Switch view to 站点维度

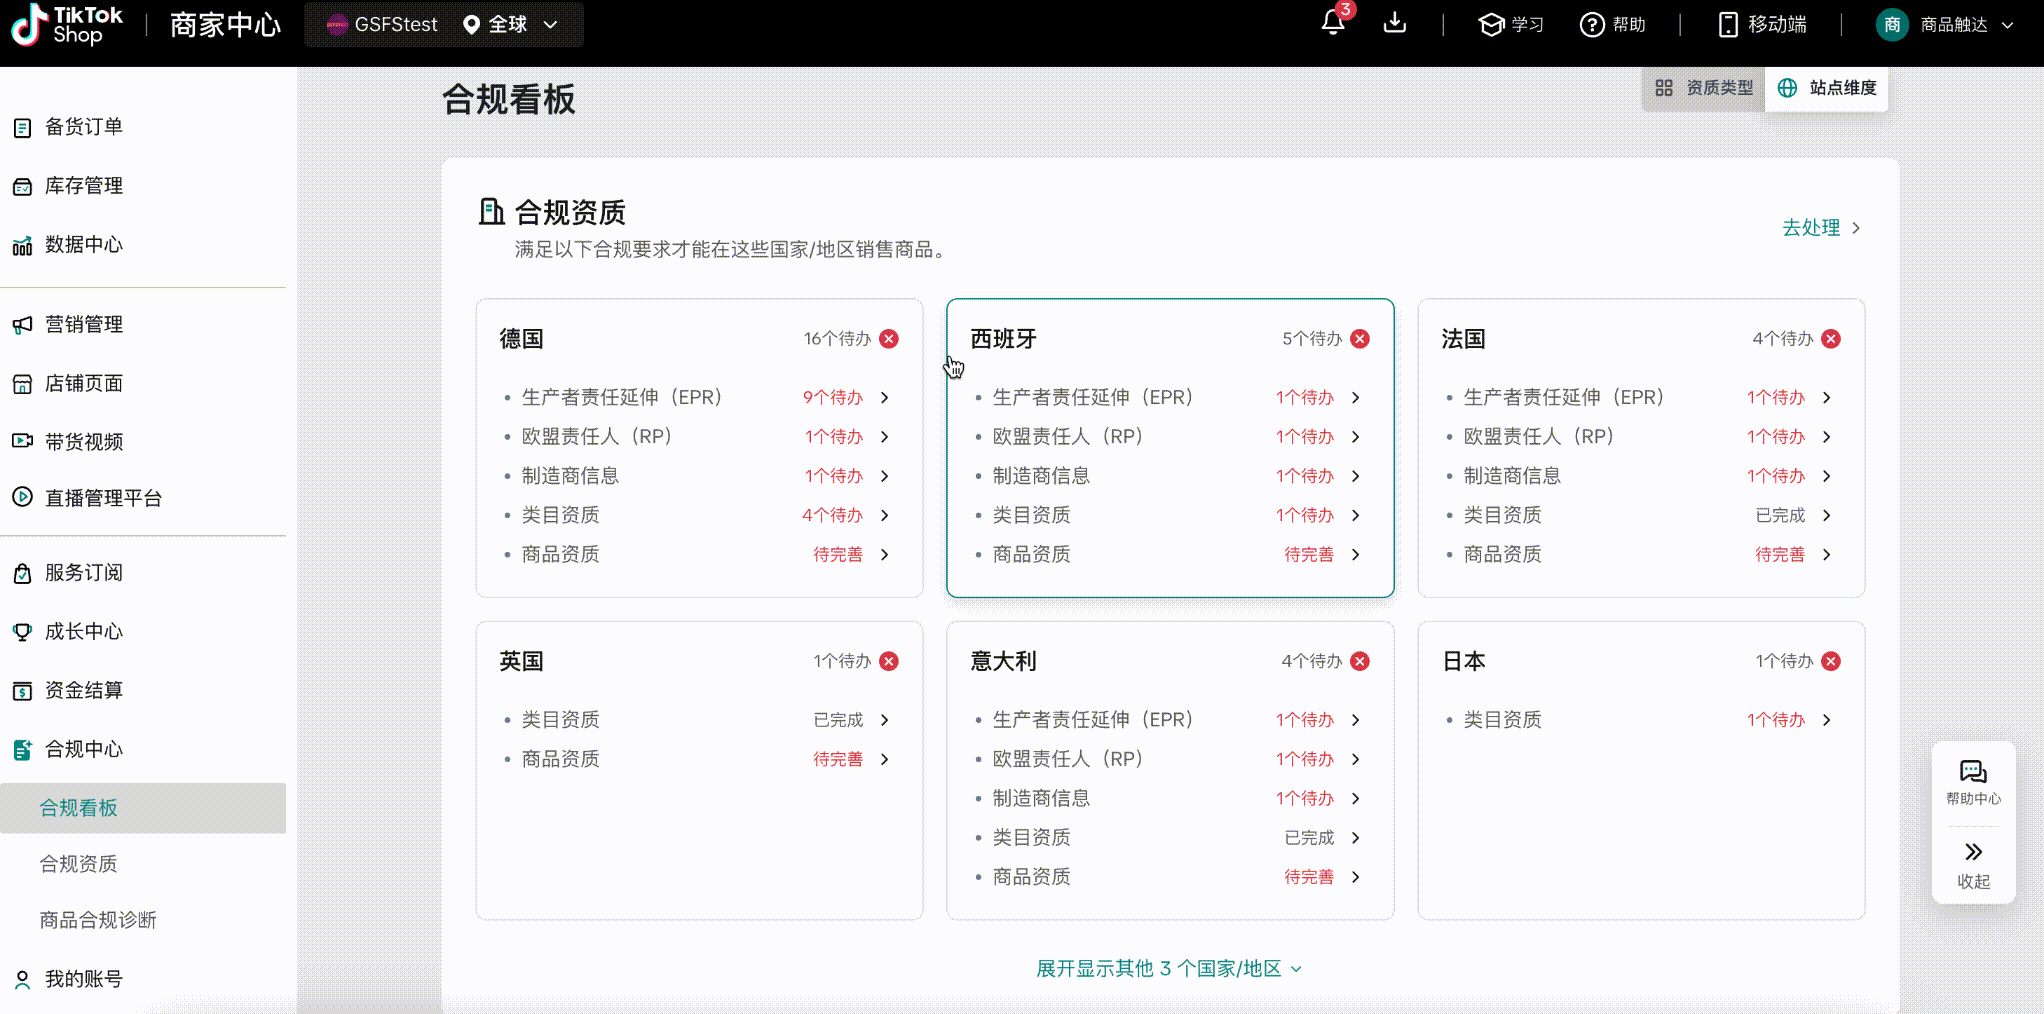point(1827,88)
